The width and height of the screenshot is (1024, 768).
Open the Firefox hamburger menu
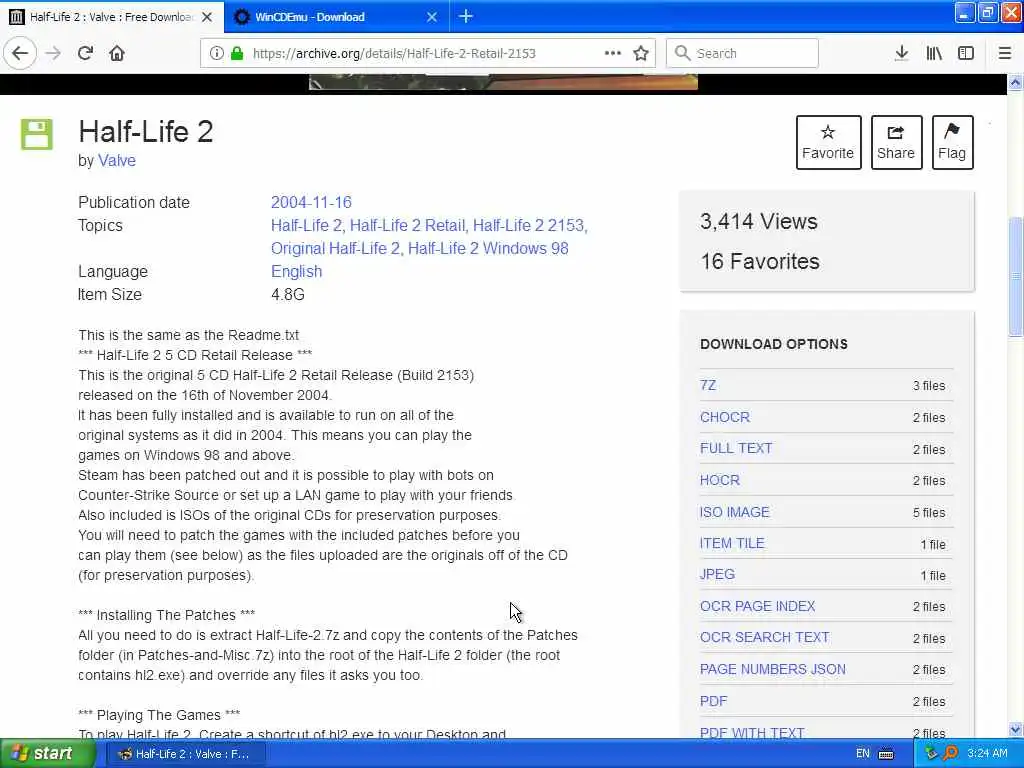(x=1005, y=53)
